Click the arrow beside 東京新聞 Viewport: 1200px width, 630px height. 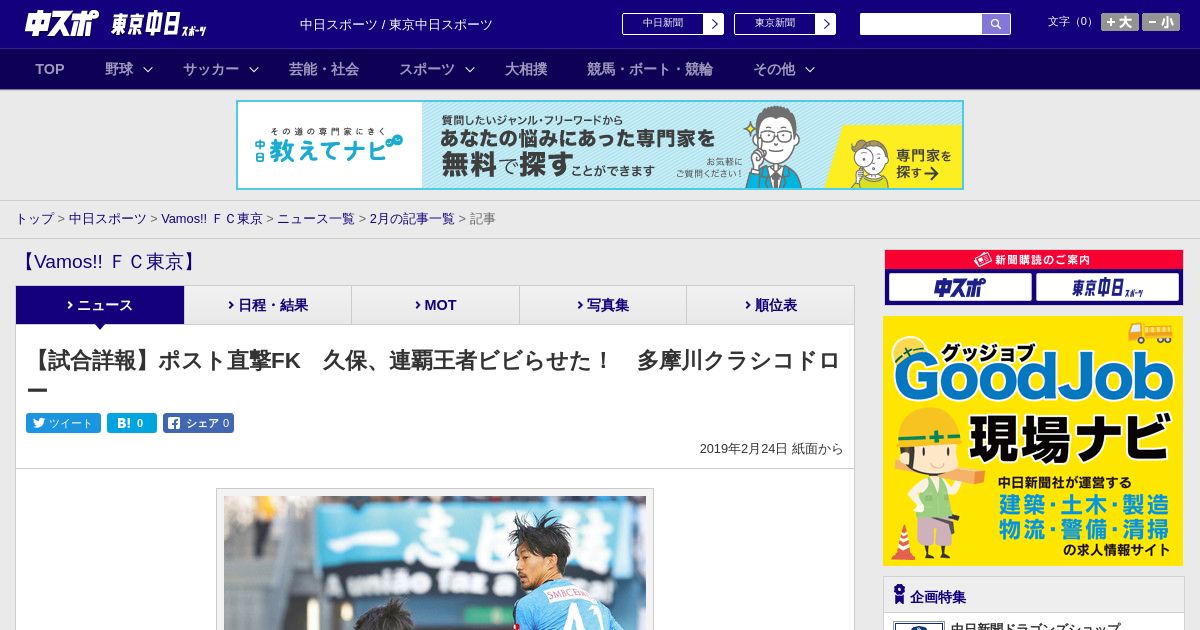(825, 24)
